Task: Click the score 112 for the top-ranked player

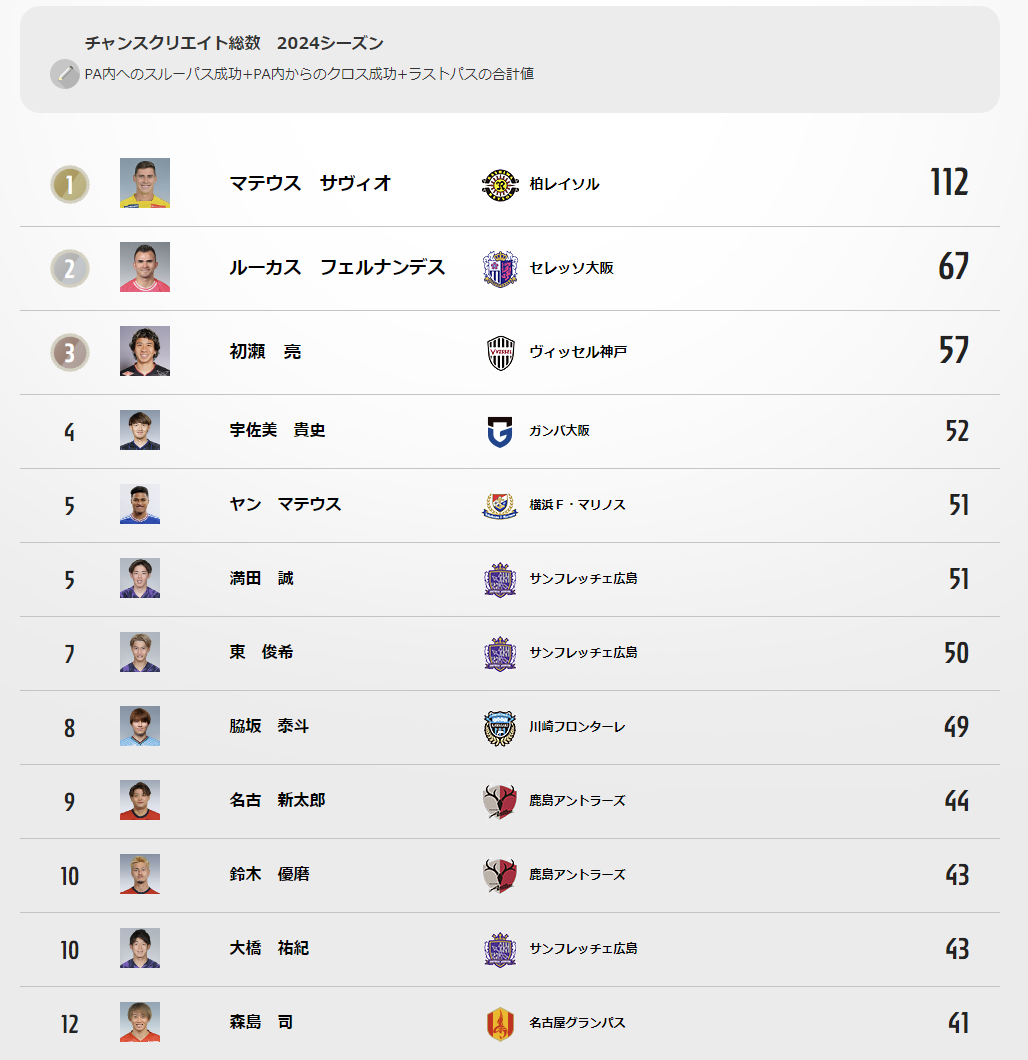Action: [x=948, y=183]
